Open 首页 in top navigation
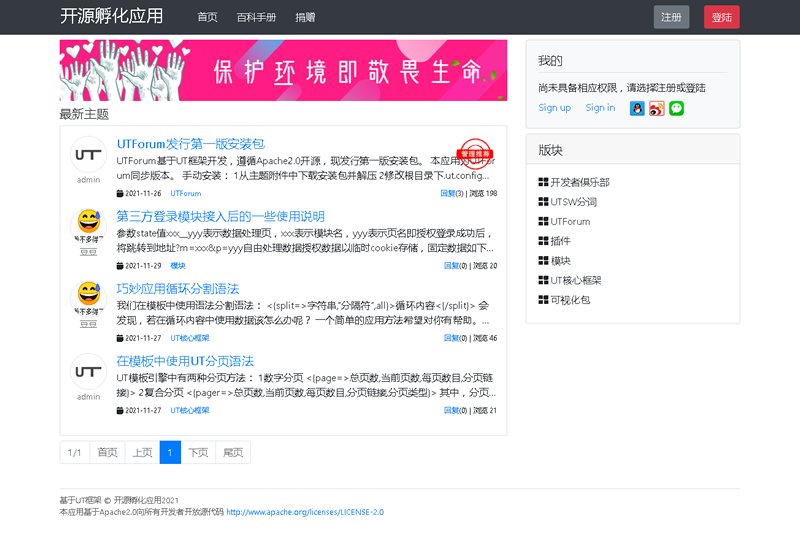 pos(208,17)
